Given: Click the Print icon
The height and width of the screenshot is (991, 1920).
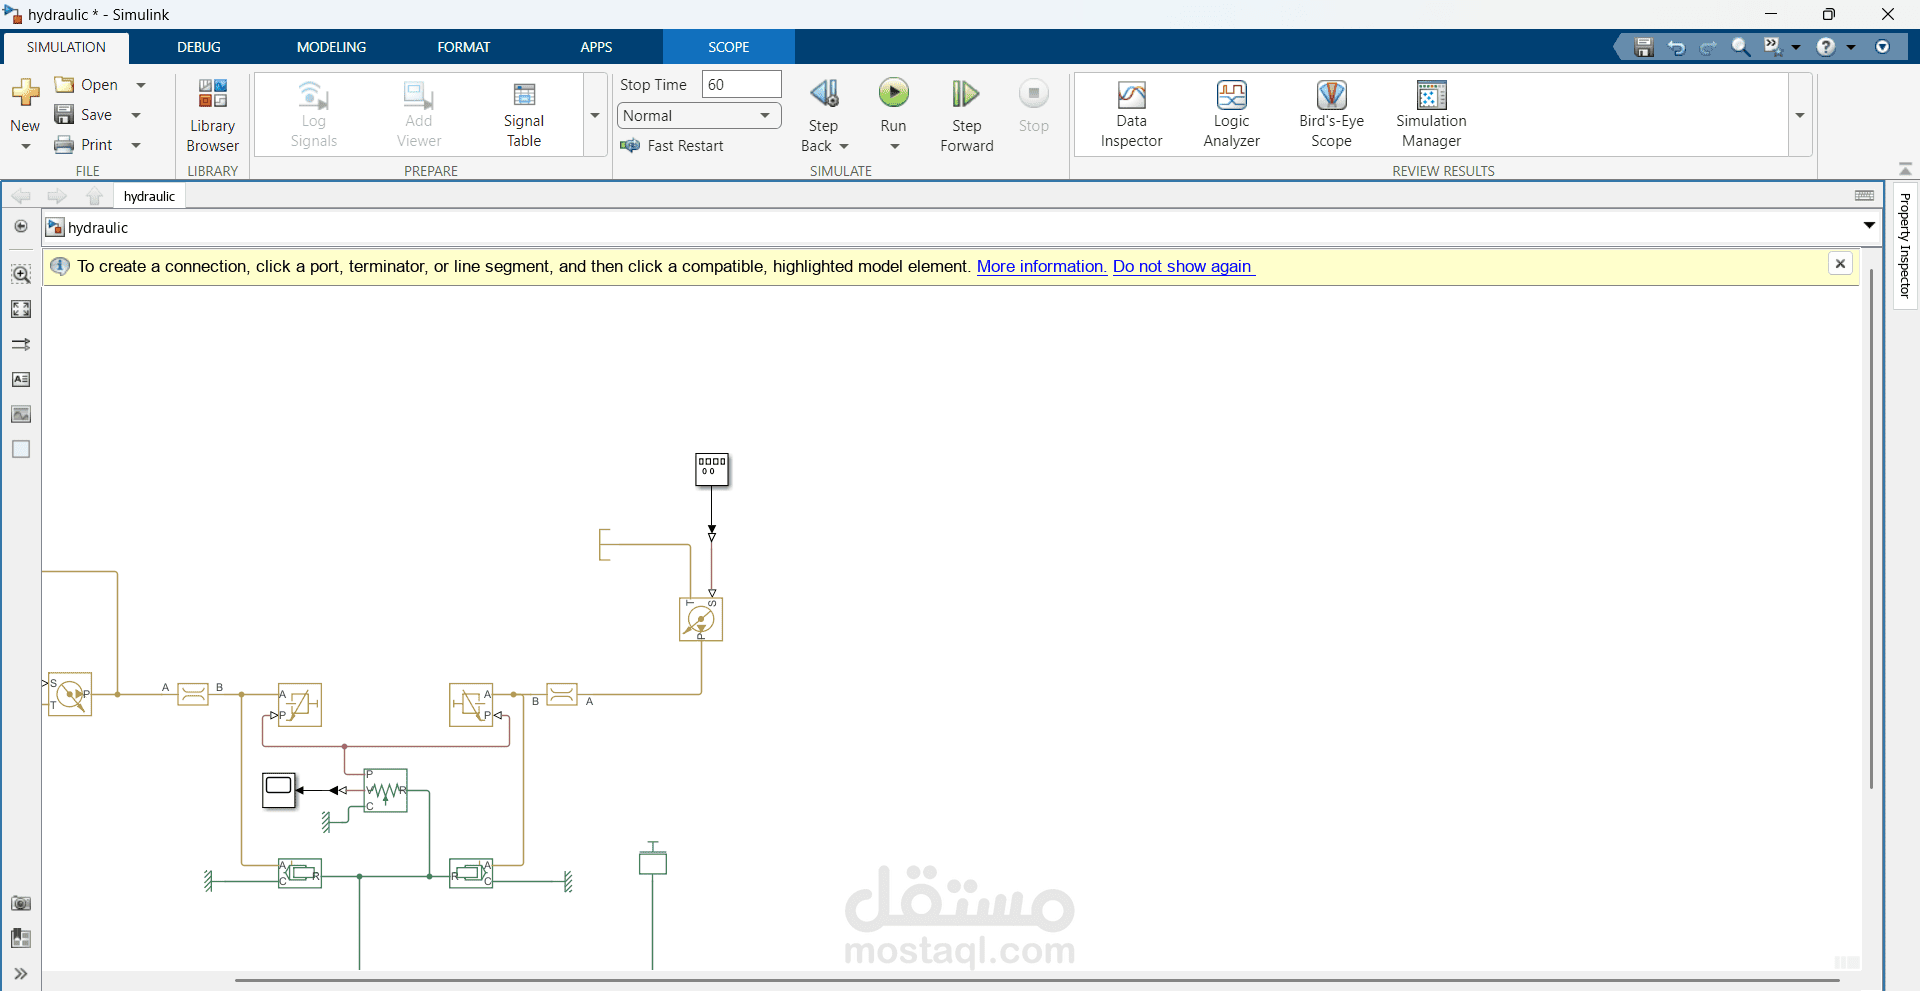Looking at the screenshot, I should 64,144.
